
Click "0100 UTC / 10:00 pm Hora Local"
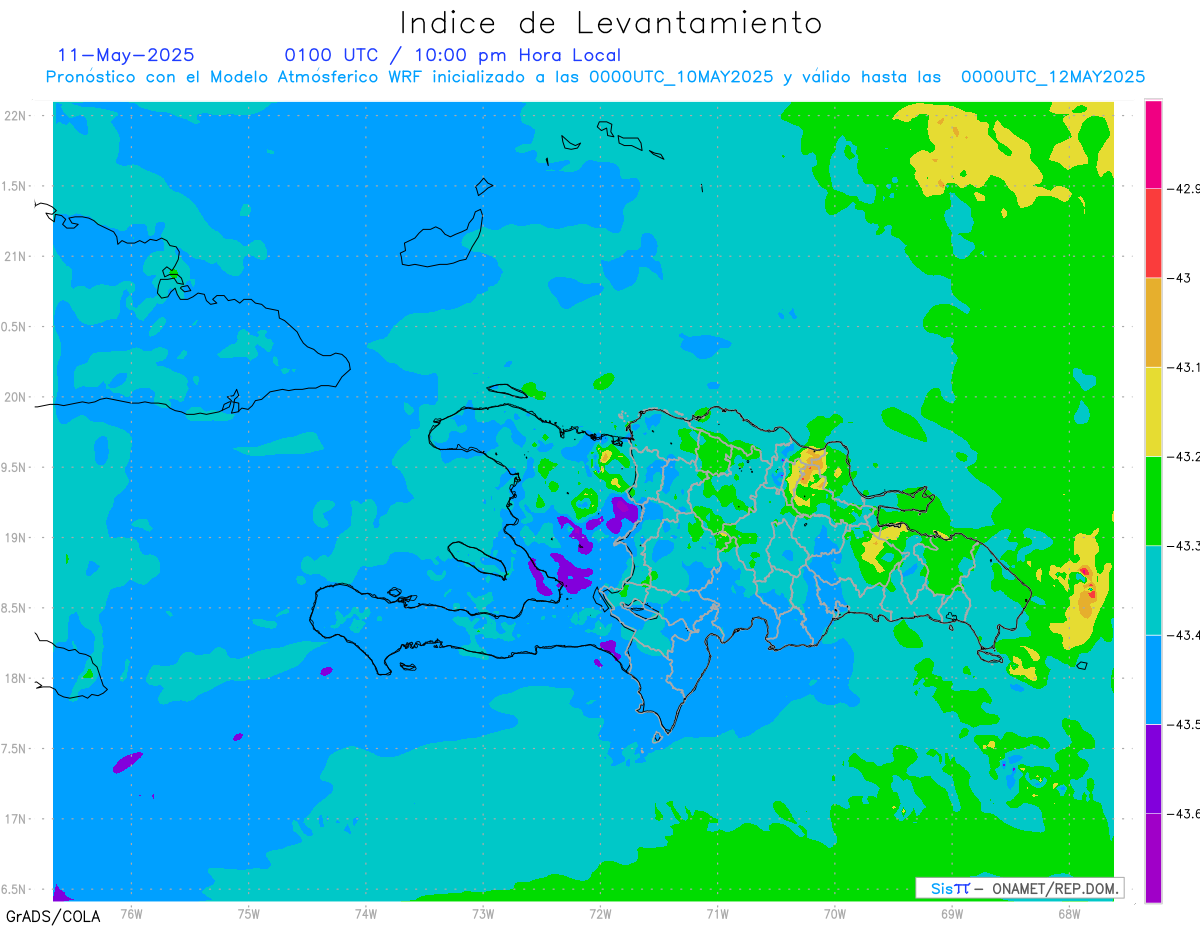point(452,56)
